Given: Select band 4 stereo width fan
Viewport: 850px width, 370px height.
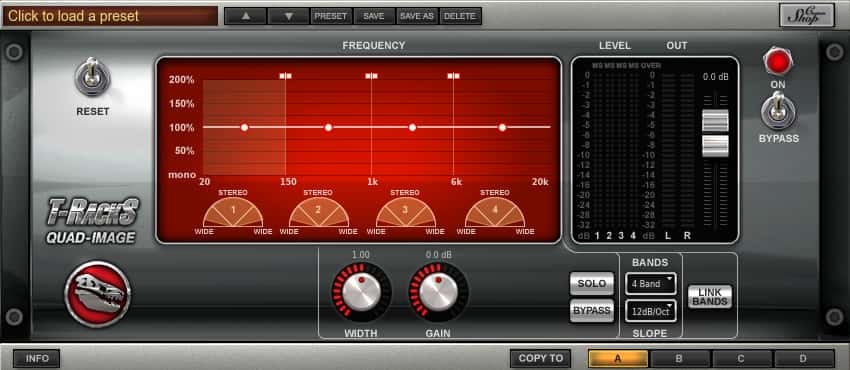Looking at the screenshot, I should (x=495, y=212).
